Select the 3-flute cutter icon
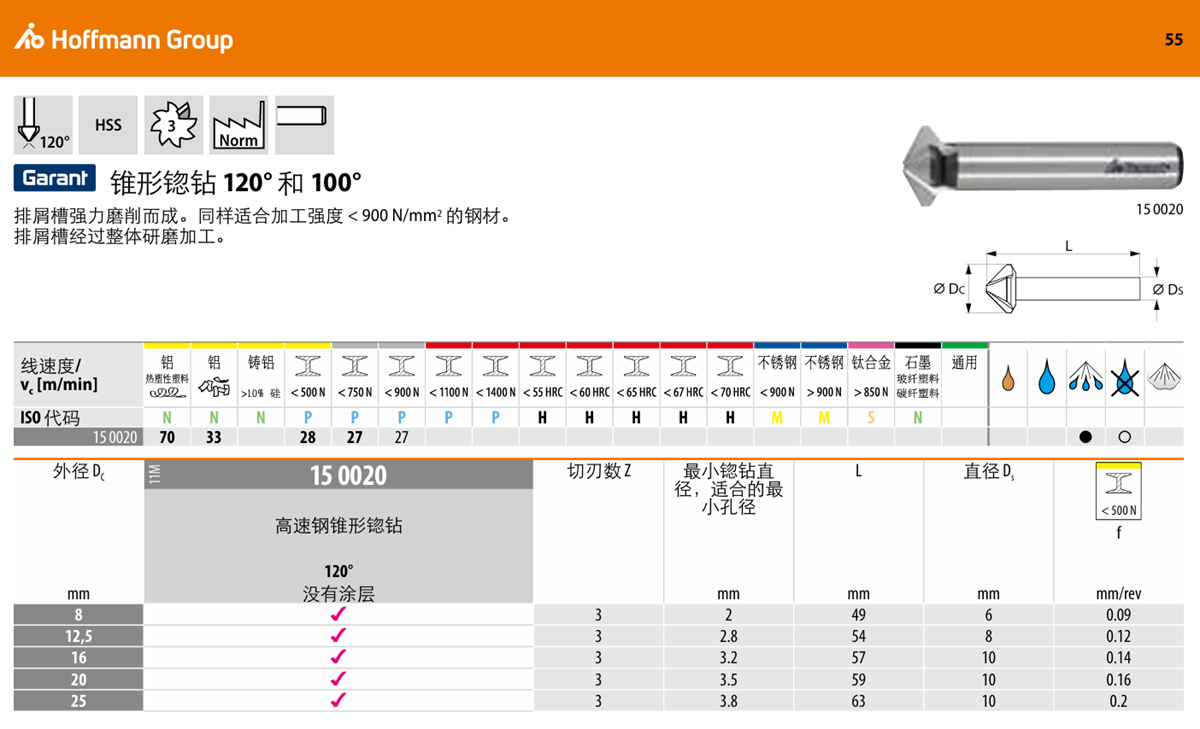The image size is (1200, 729). coord(174,125)
